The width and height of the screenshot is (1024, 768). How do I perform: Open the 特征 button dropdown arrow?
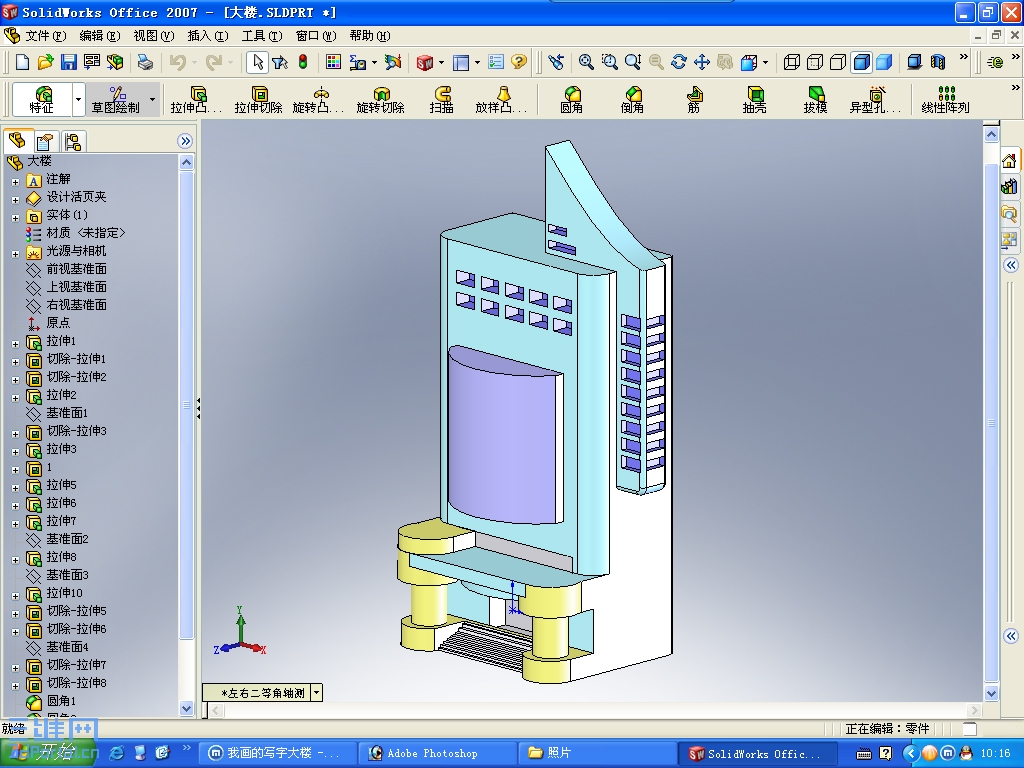(x=78, y=100)
